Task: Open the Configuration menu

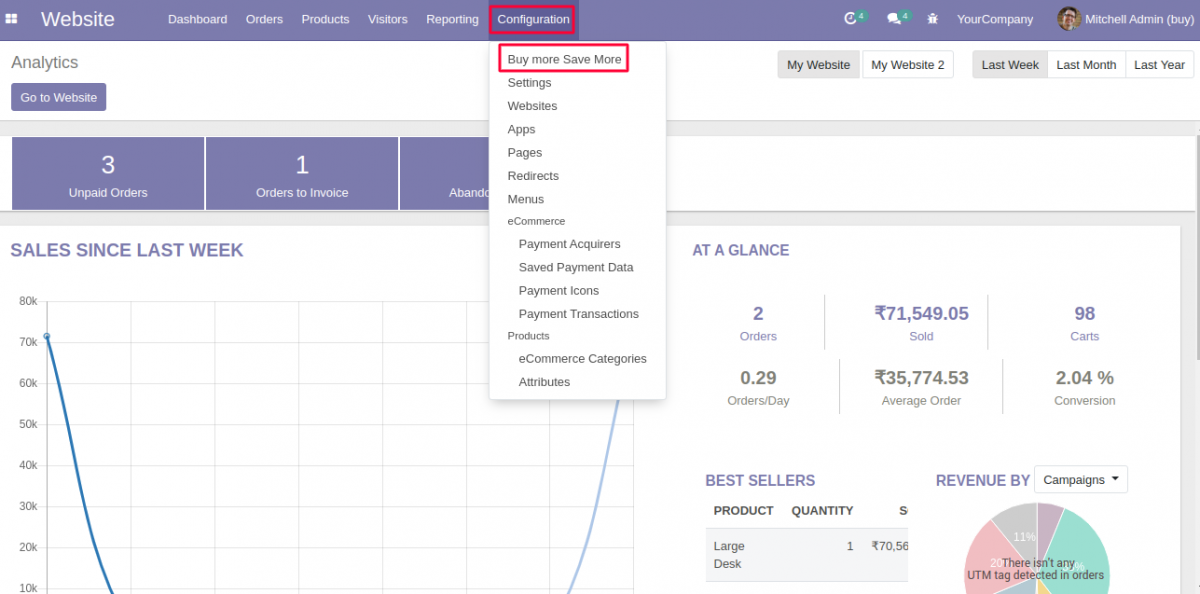Action: point(533,19)
